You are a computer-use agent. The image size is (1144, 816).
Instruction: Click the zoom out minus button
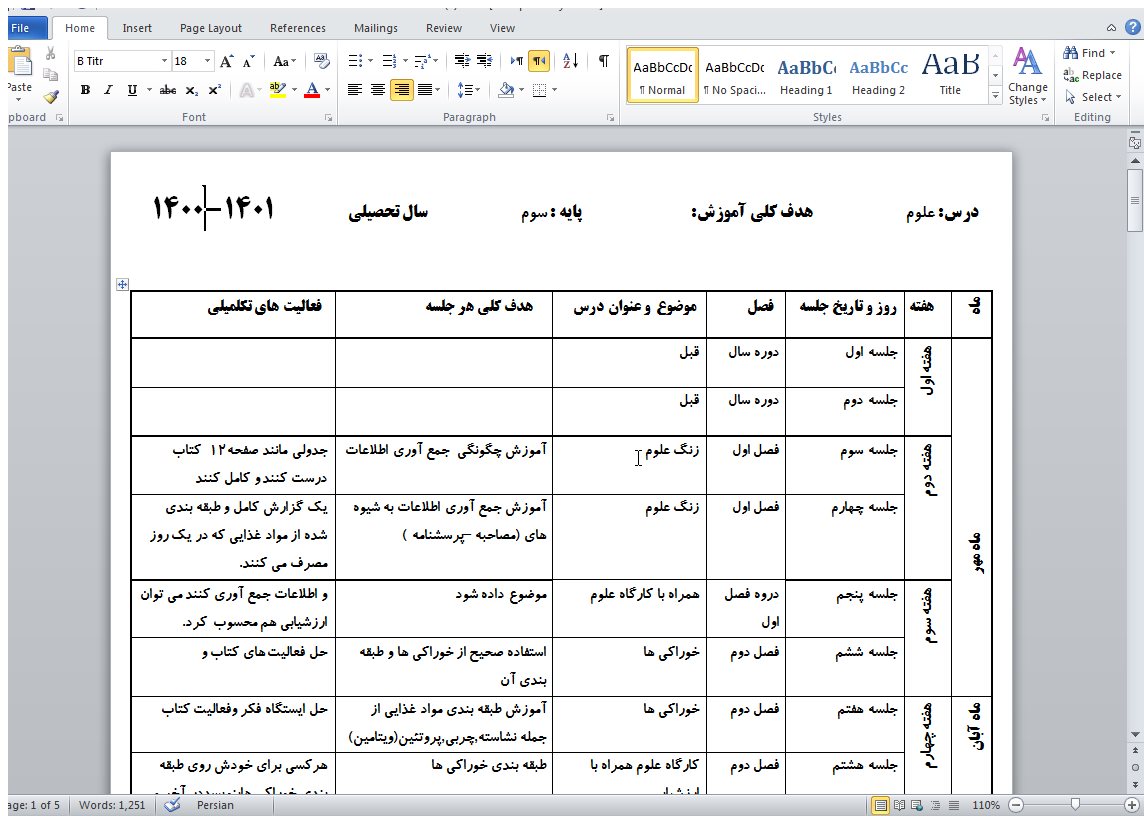tap(1016, 805)
